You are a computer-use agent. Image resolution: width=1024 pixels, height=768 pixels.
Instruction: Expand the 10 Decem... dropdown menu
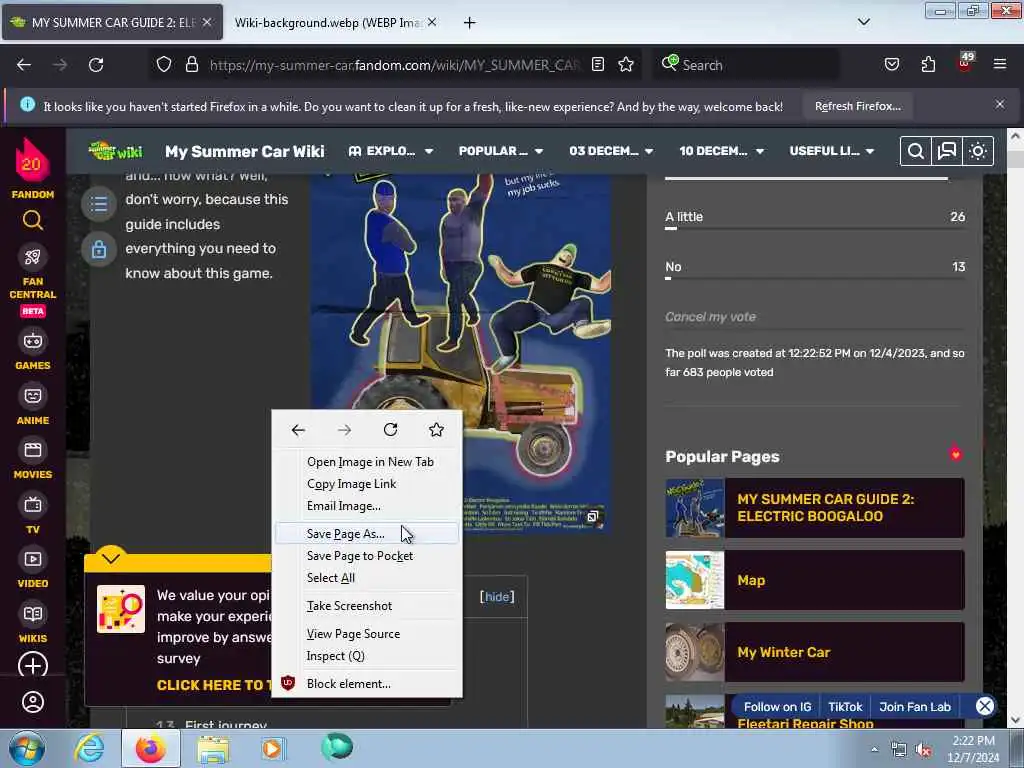[x=722, y=151]
